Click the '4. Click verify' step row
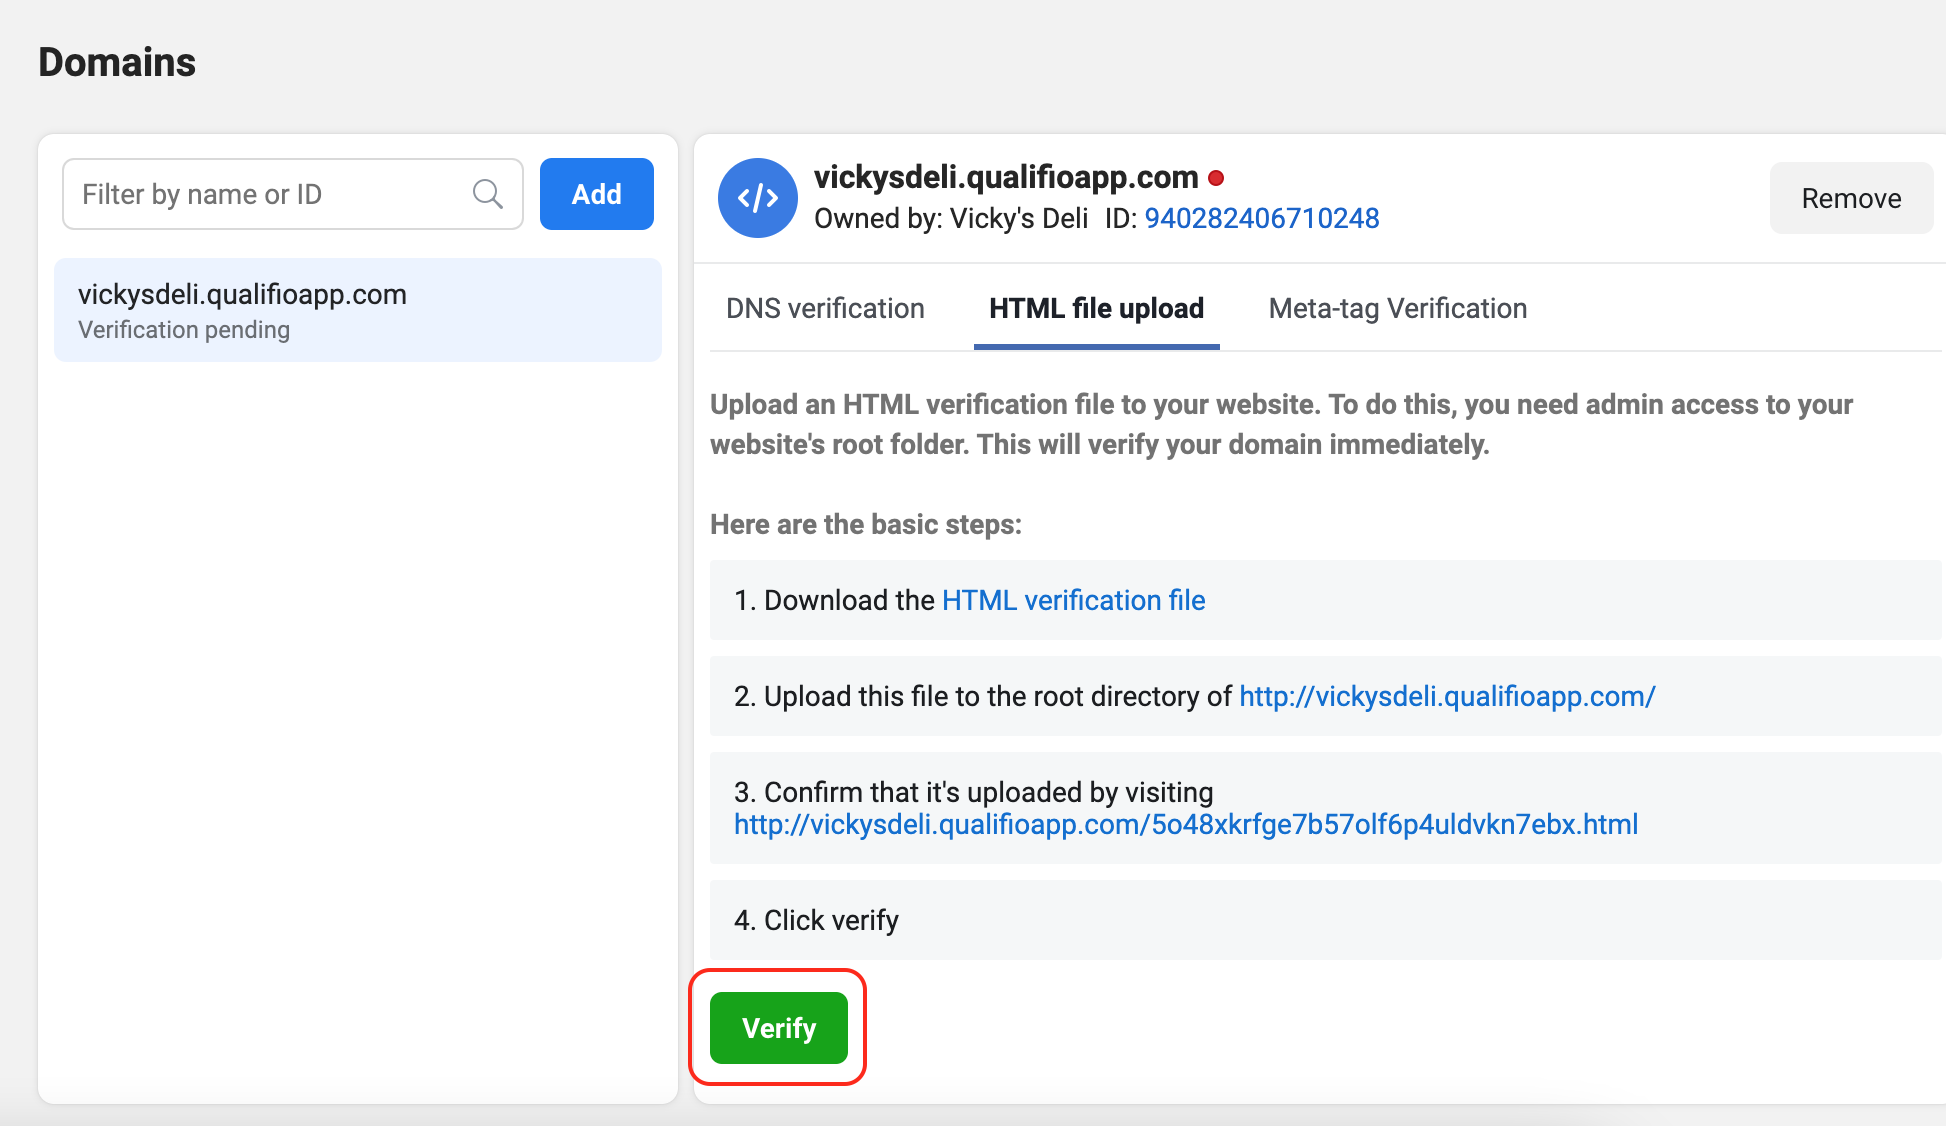The width and height of the screenshot is (1946, 1126). tap(1326, 920)
